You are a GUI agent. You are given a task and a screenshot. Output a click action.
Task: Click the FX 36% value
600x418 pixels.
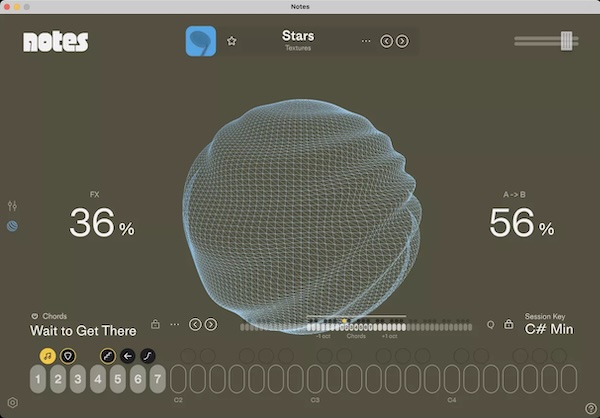pyautogui.click(x=102, y=222)
